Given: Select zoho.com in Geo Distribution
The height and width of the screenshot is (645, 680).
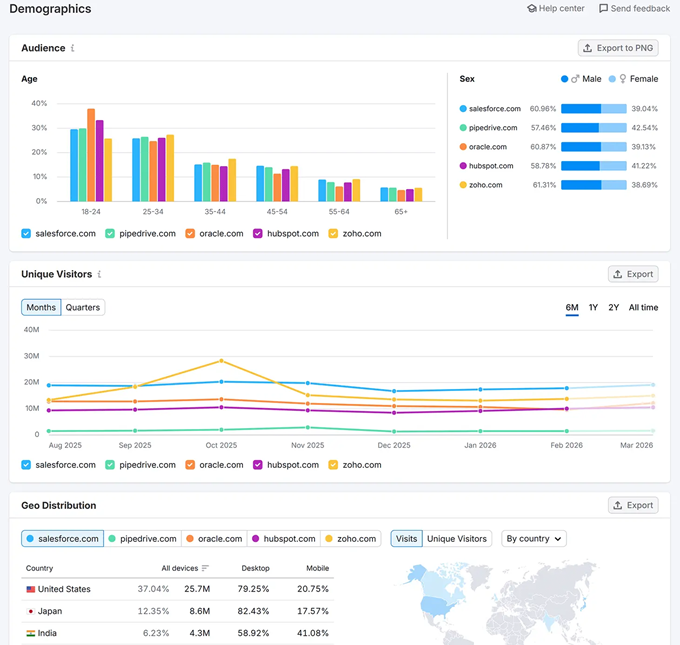Looking at the screenshot, I should 350,538.
